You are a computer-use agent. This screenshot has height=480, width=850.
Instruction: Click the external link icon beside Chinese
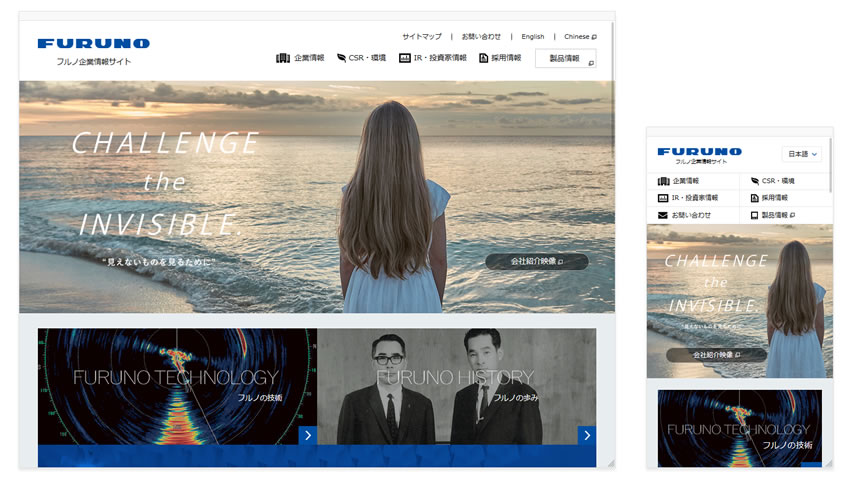pos(594,37)
